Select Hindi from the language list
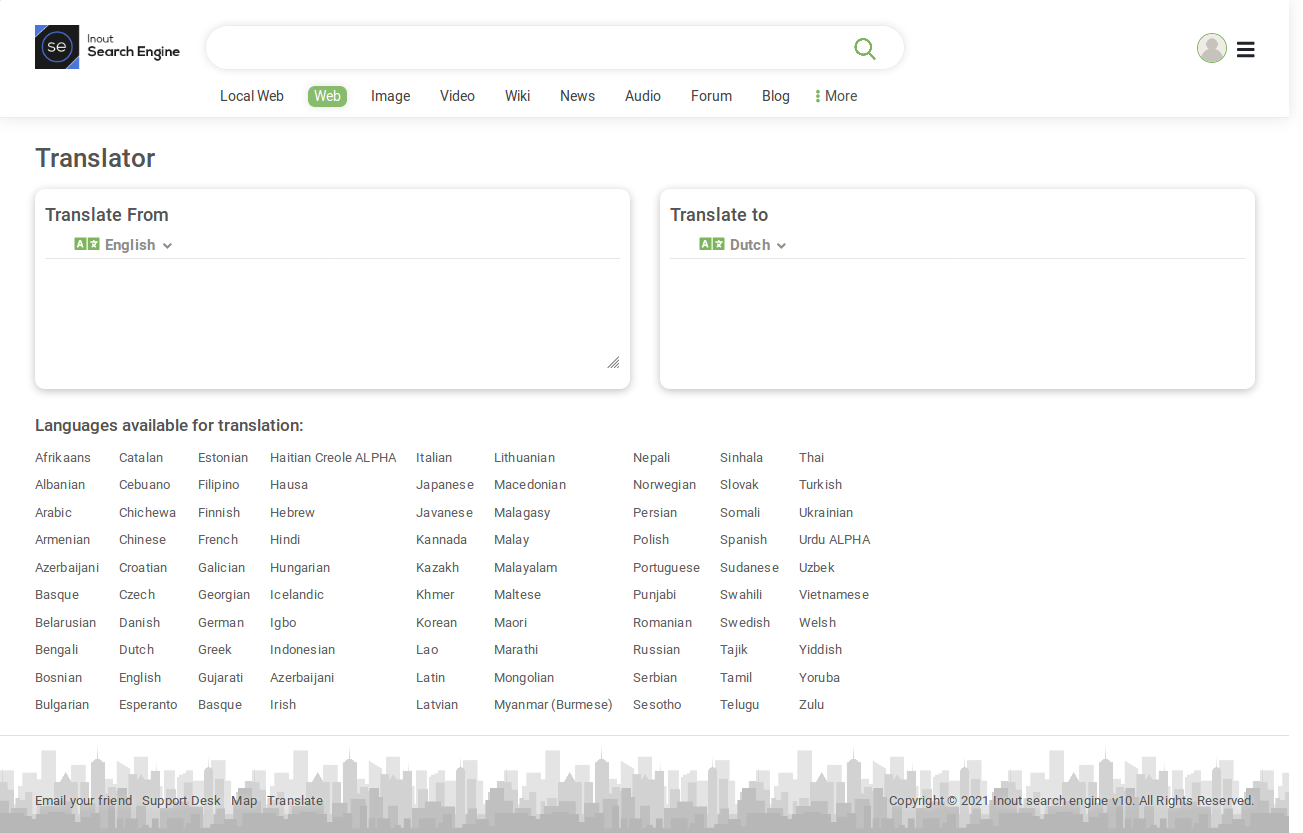Viewport: 1303px width, 833px height. (x=285, y=539)
